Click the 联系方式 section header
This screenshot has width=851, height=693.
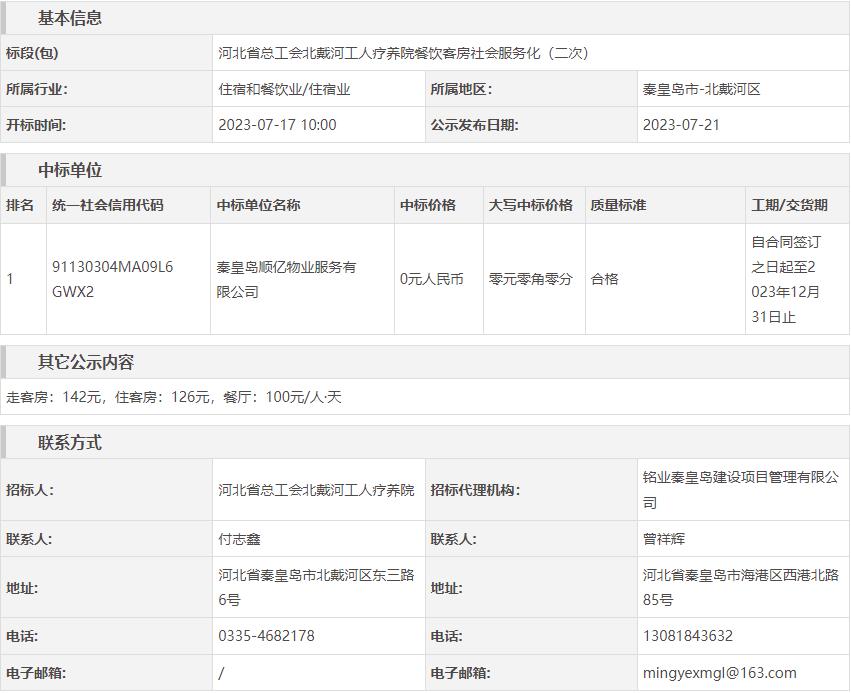click(69, 442)
